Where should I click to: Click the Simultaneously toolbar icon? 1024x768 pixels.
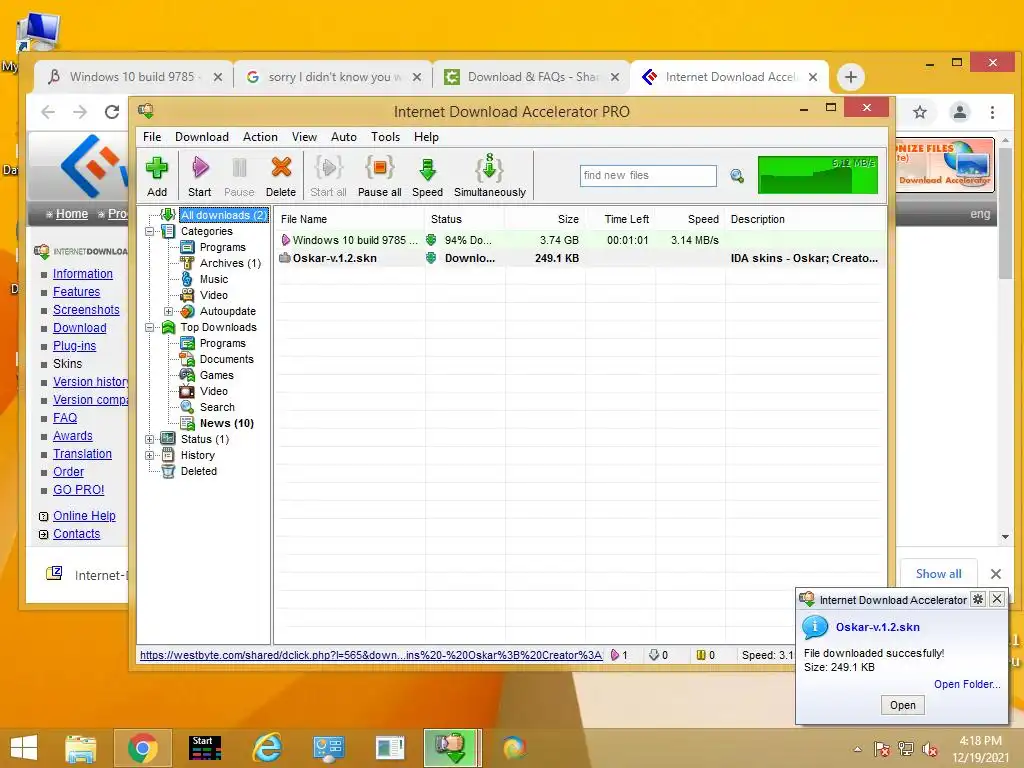coord(490,176)
